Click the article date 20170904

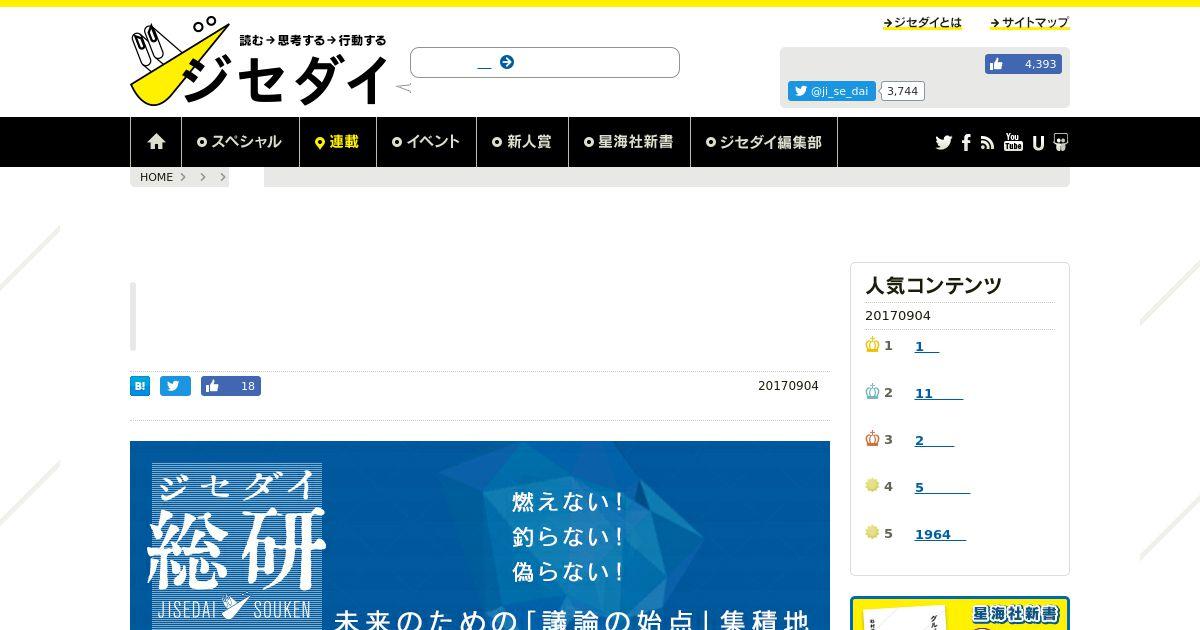788,386
